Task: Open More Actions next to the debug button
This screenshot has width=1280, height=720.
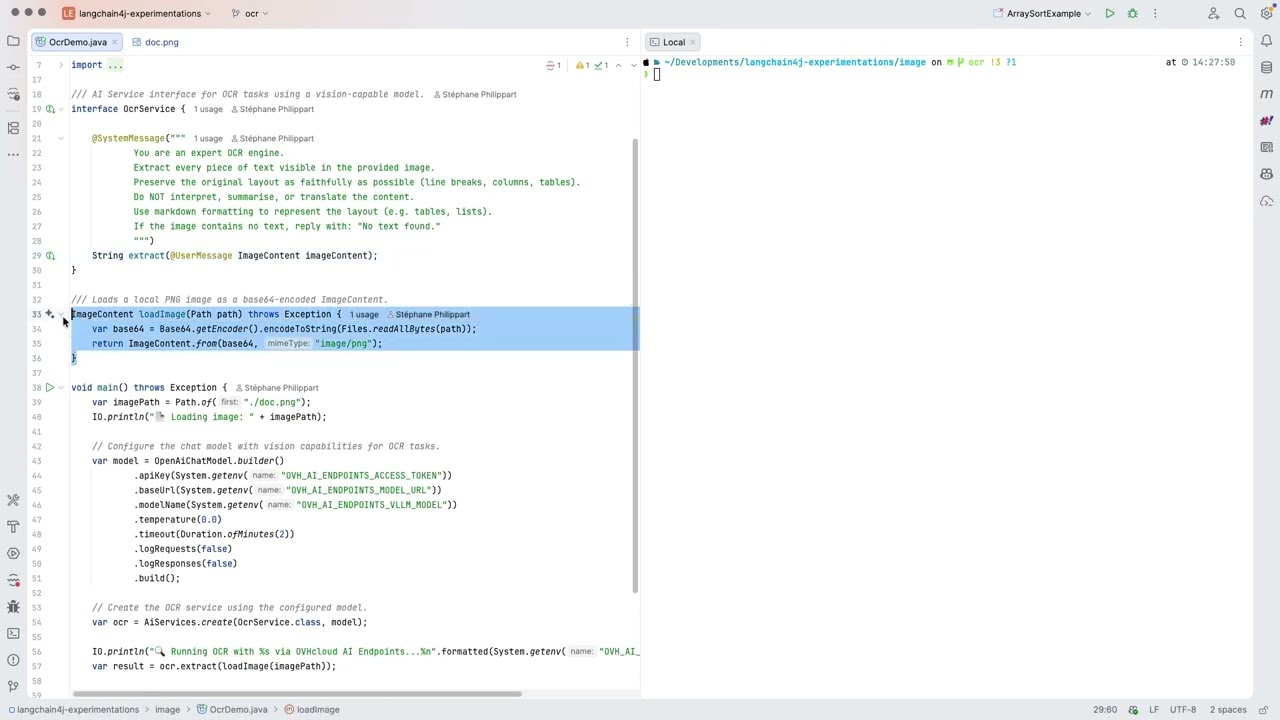Action: click(x=1155, y=13)
